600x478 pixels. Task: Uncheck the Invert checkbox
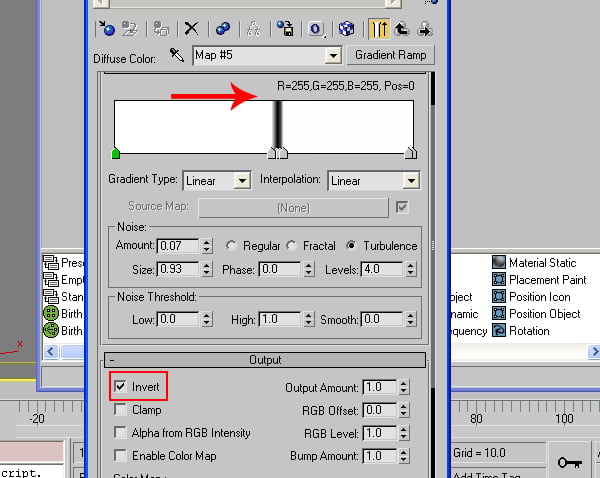[120, 386]
